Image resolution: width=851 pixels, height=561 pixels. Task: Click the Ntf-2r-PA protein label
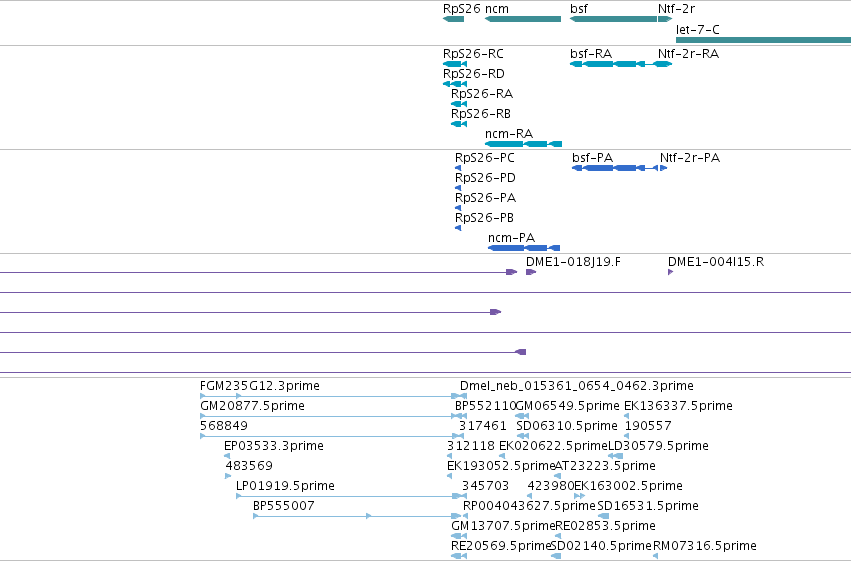[690, 158]
